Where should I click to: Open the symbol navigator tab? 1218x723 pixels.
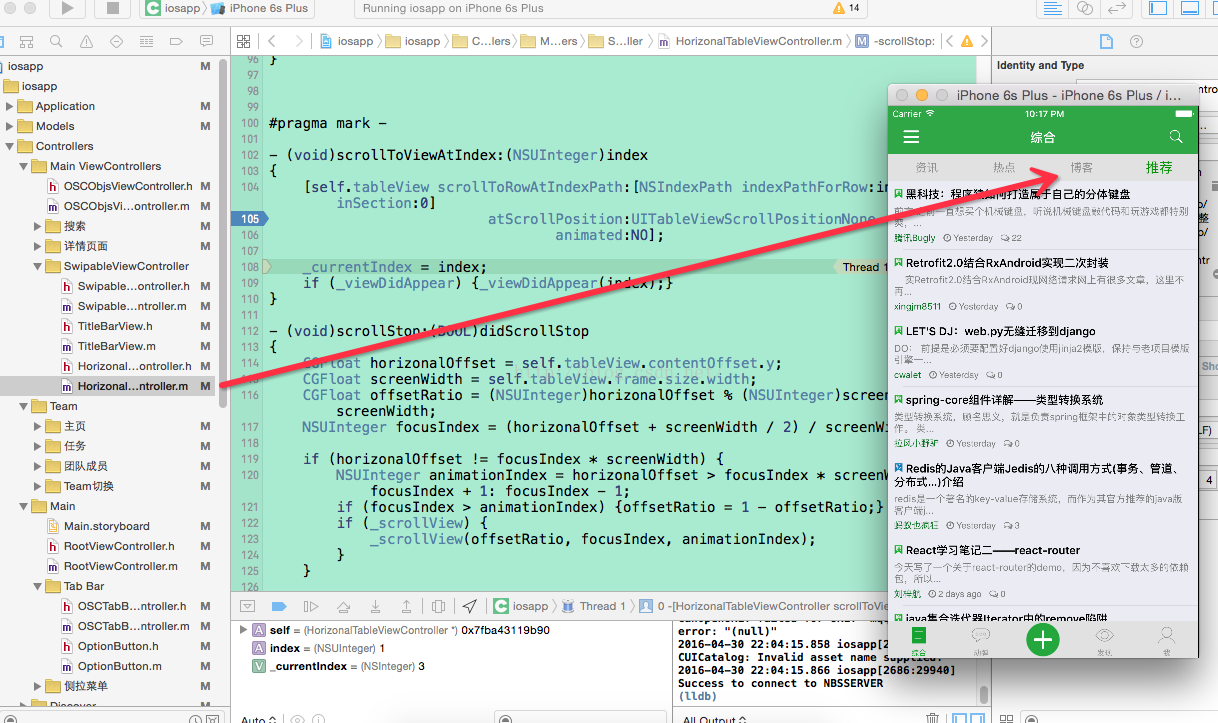pos(26,41)
